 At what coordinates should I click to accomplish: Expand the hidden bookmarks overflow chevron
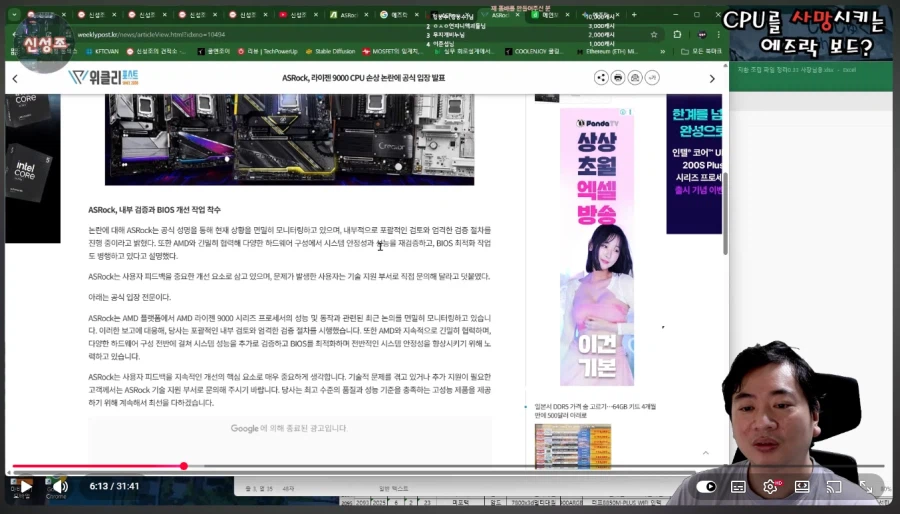point(663,52)
